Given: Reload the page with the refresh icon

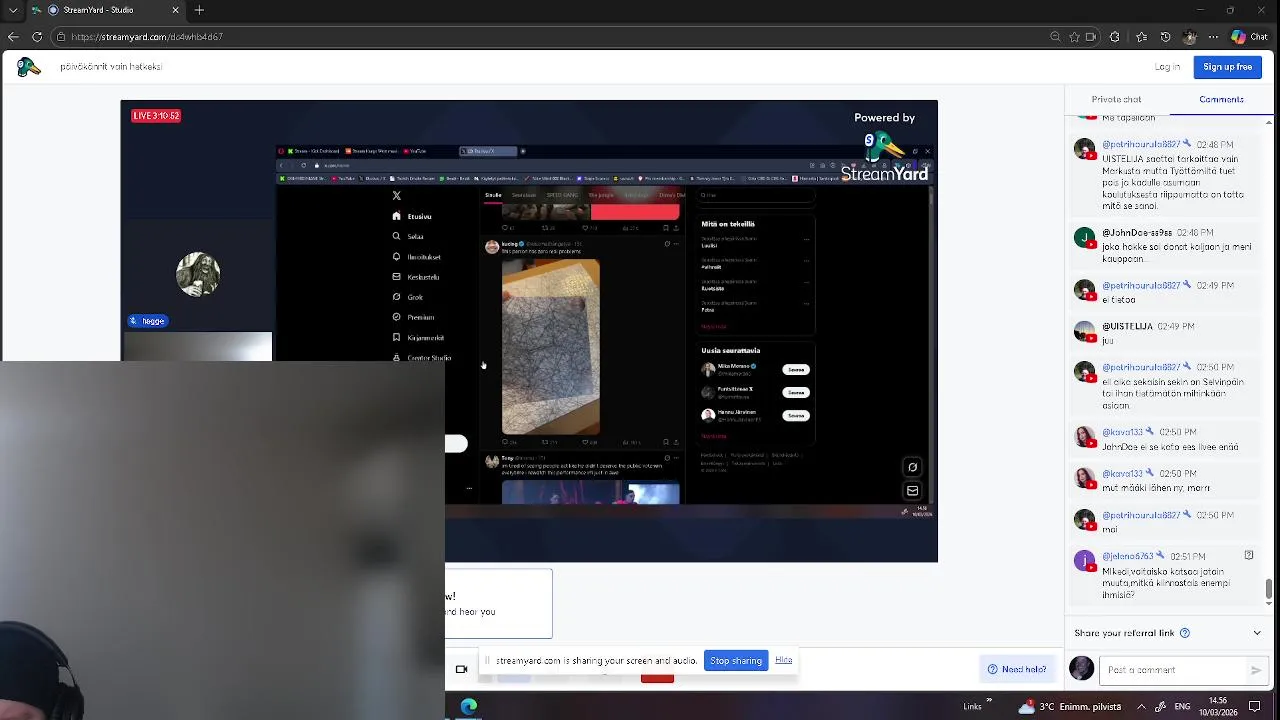Looking at the screenshot, I should coord(37,37).
